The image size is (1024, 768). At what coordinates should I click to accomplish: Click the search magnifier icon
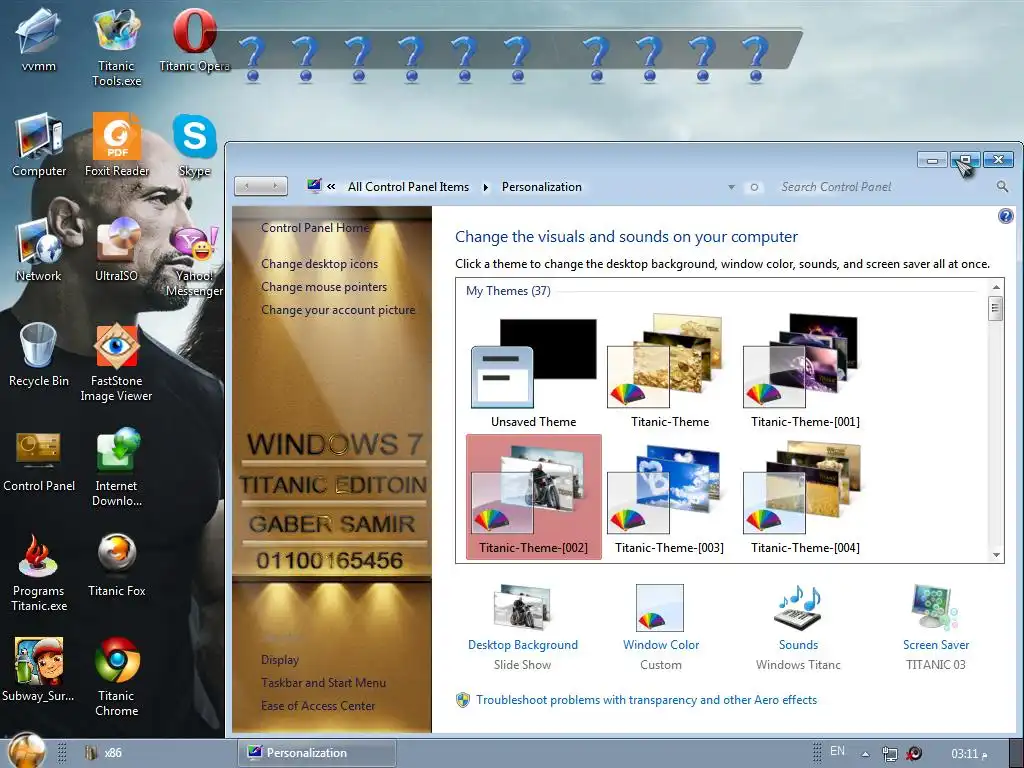1002,187
